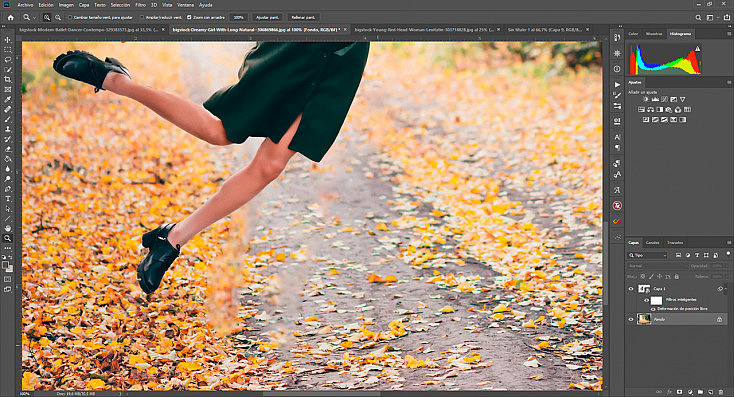Open the Filtro menu
The image size is (734, 397).
[x=140, y=5]
